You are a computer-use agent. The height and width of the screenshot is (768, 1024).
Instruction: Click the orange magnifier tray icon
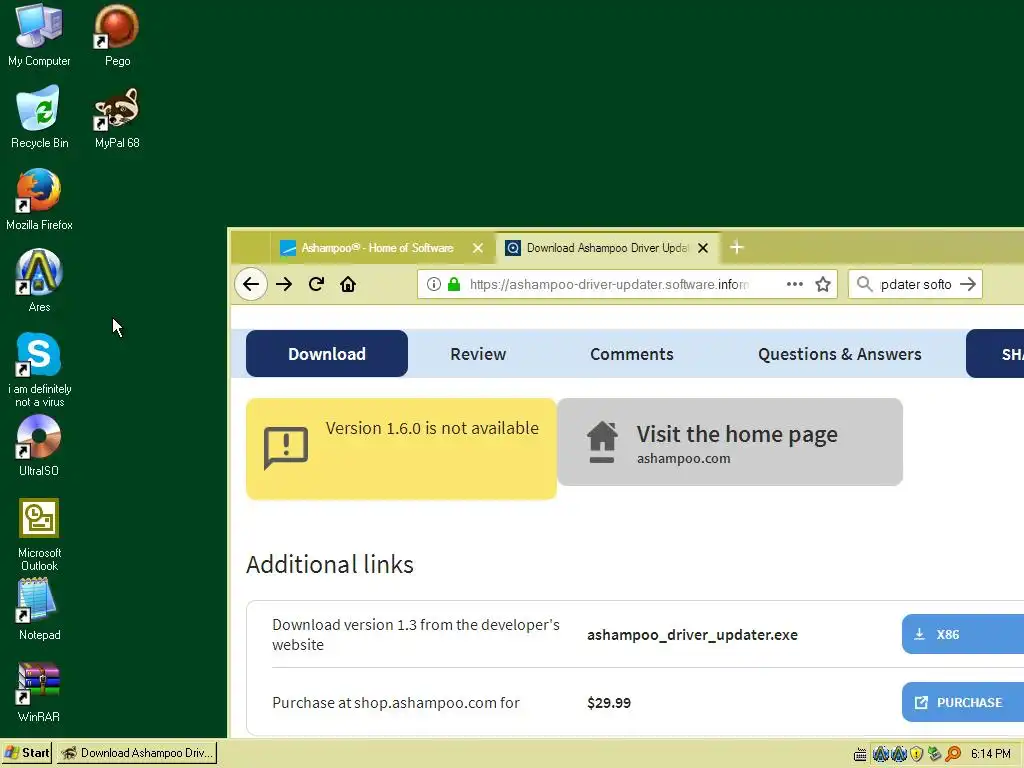953,754
